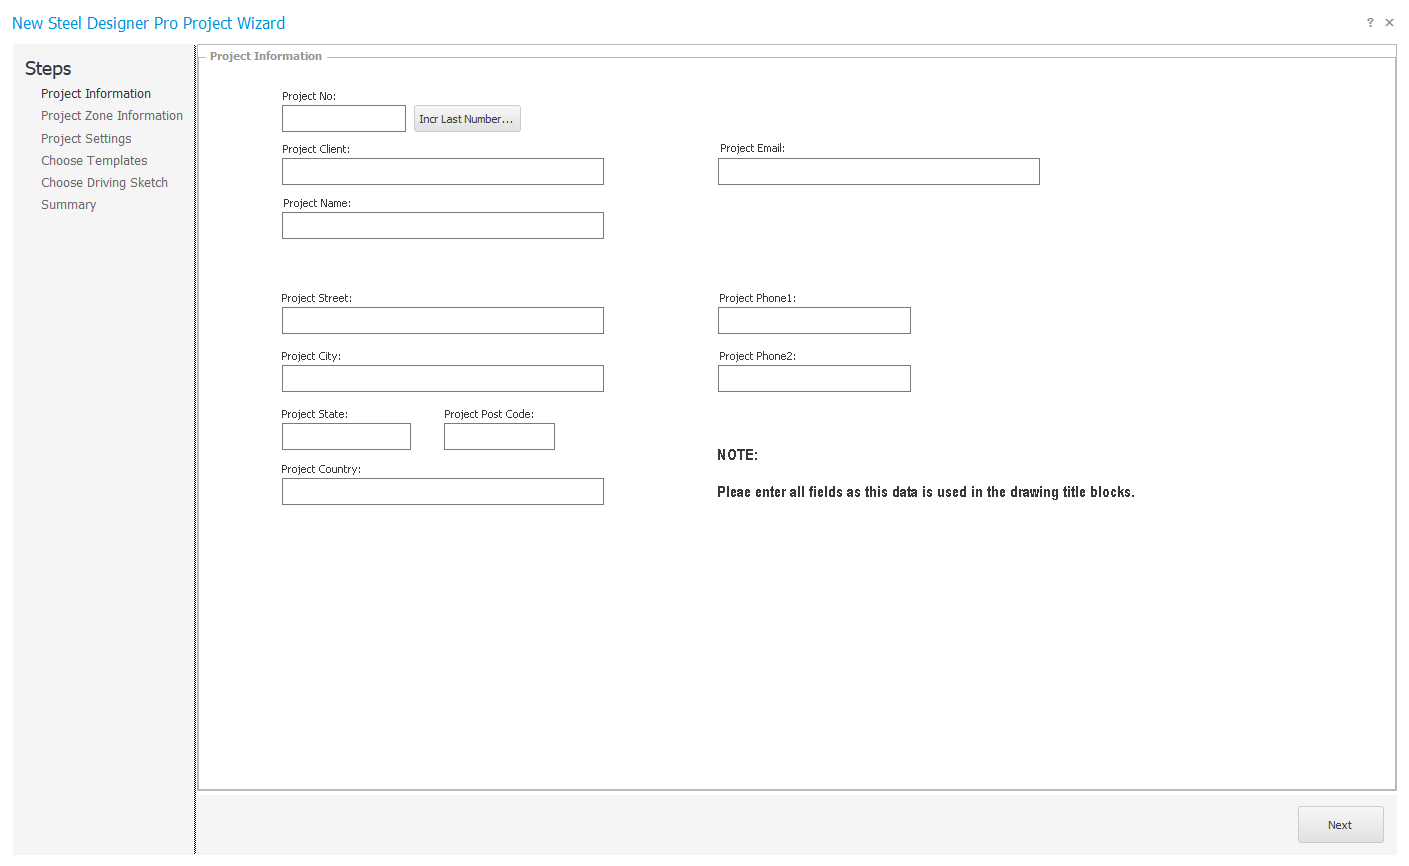Click the Project Name text box
Viewport: 1409px width, 866px height.
pyautogui.click(x=443, y=225)
